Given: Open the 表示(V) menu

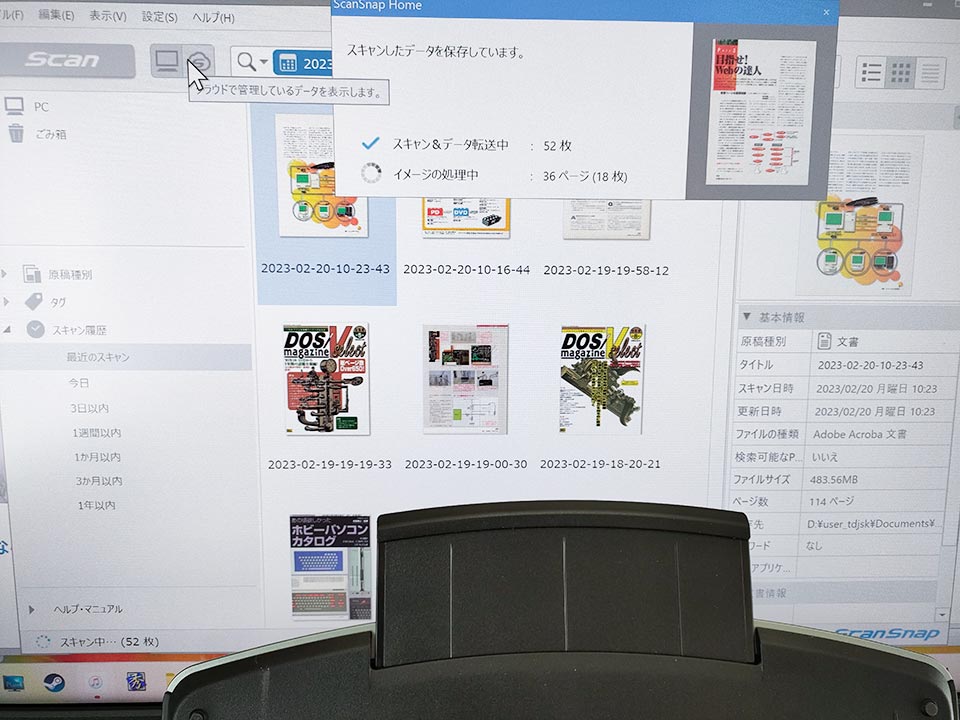Looking at the screenshot, I should pyautogui.click(x=108, y=16).
